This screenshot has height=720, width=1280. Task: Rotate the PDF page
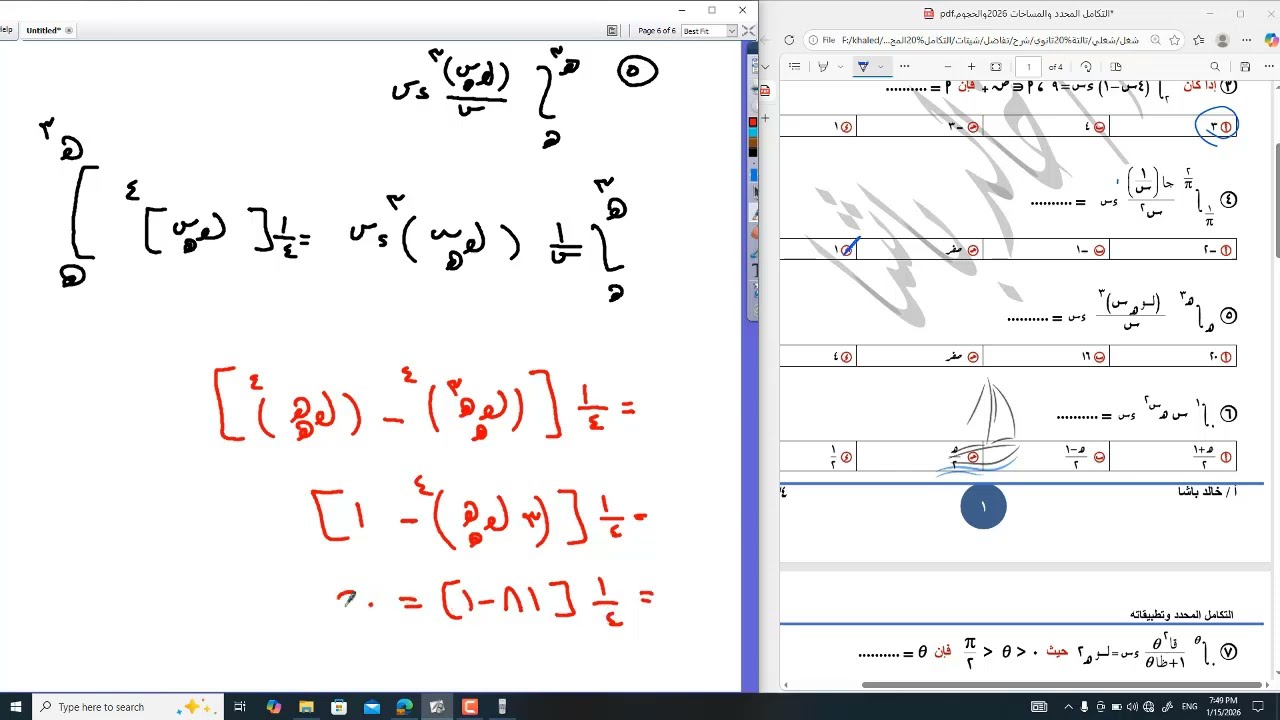point(1086,66)
